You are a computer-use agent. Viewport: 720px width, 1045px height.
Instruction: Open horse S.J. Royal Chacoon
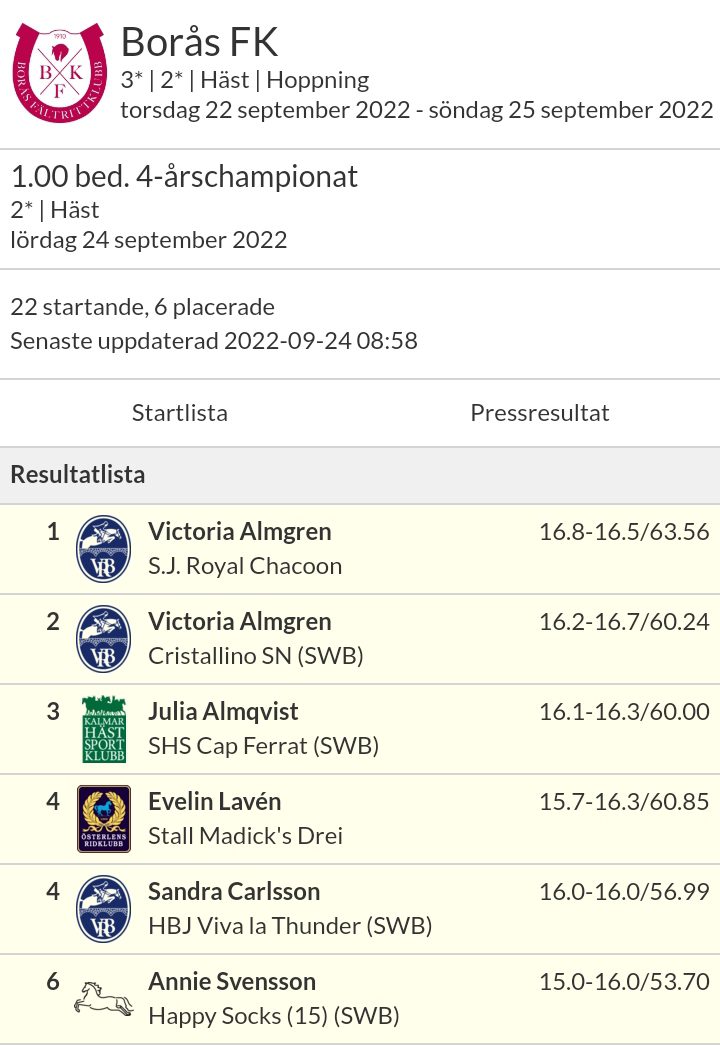pos(245,566)
